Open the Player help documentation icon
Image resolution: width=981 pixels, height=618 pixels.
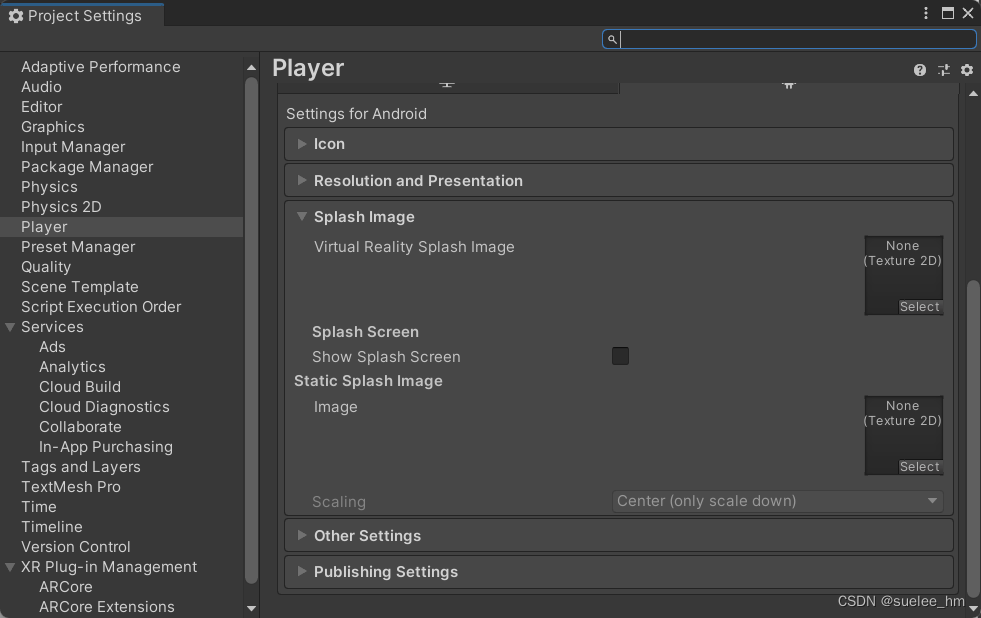(920, 70)
